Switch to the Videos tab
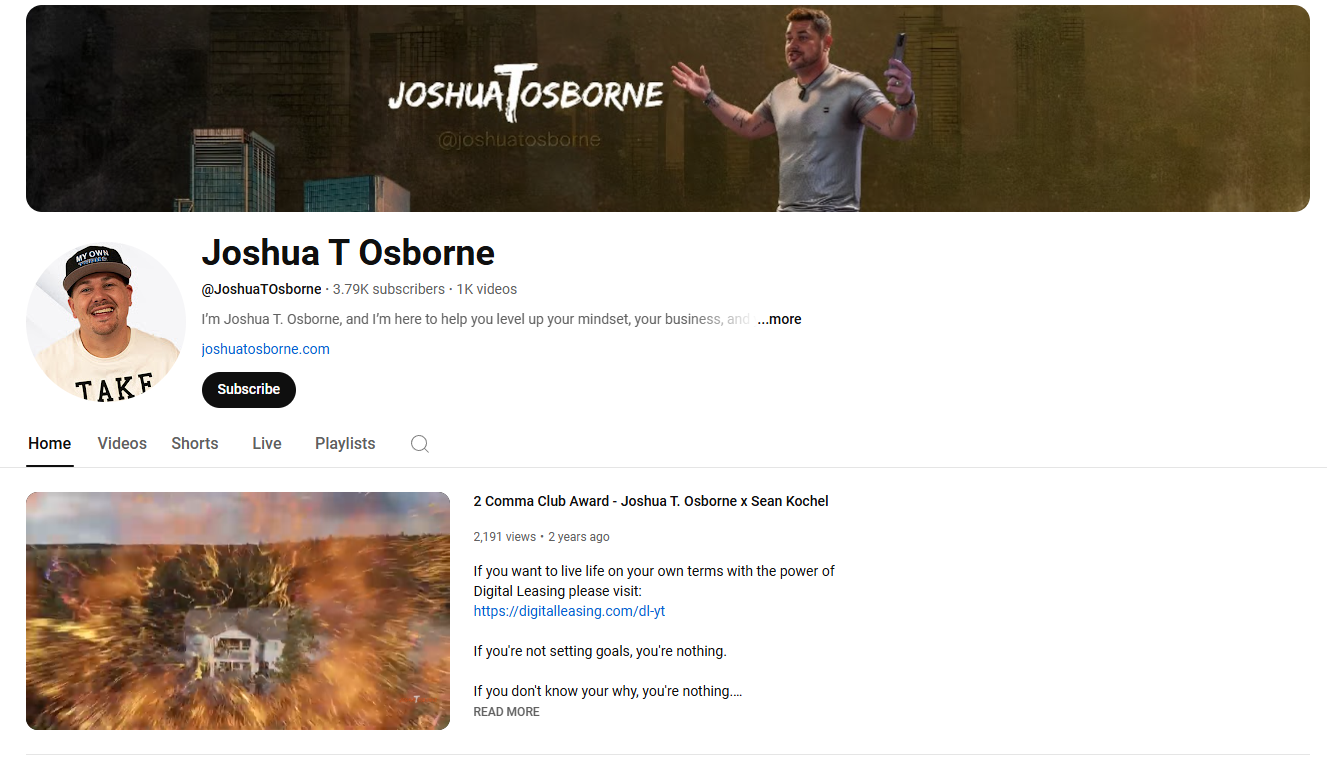 [x=122, y=443]
